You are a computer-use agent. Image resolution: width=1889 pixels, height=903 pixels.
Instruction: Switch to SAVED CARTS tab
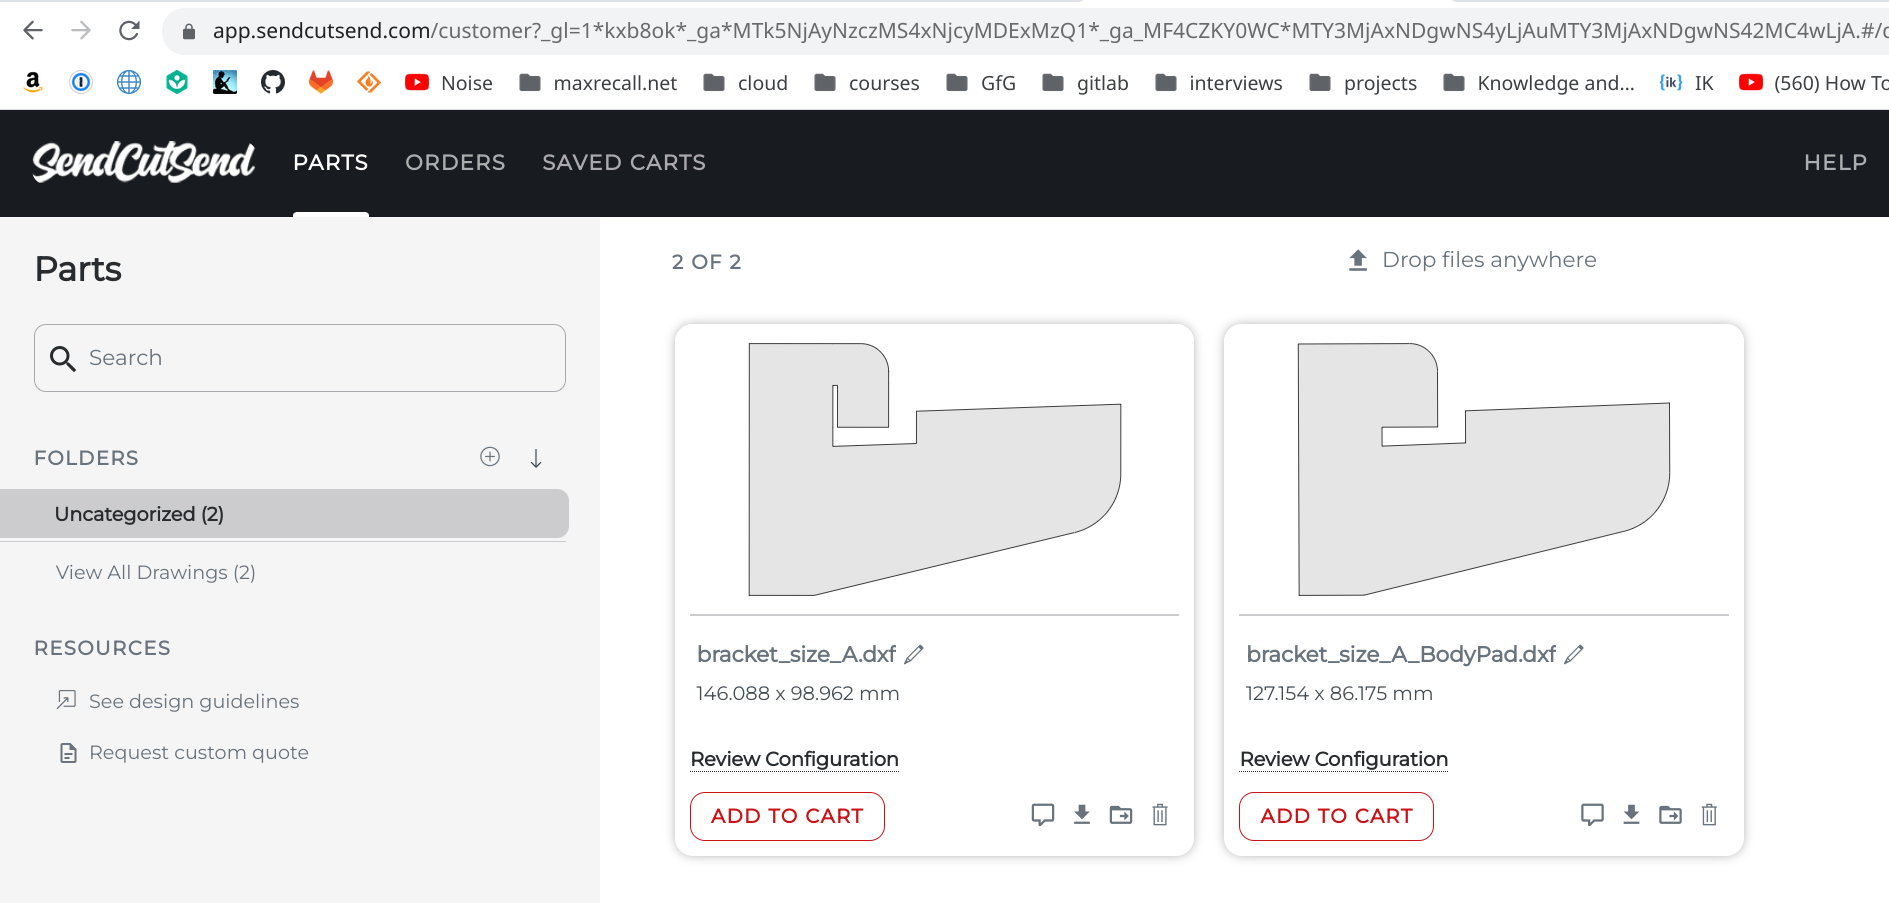(624, 162)
